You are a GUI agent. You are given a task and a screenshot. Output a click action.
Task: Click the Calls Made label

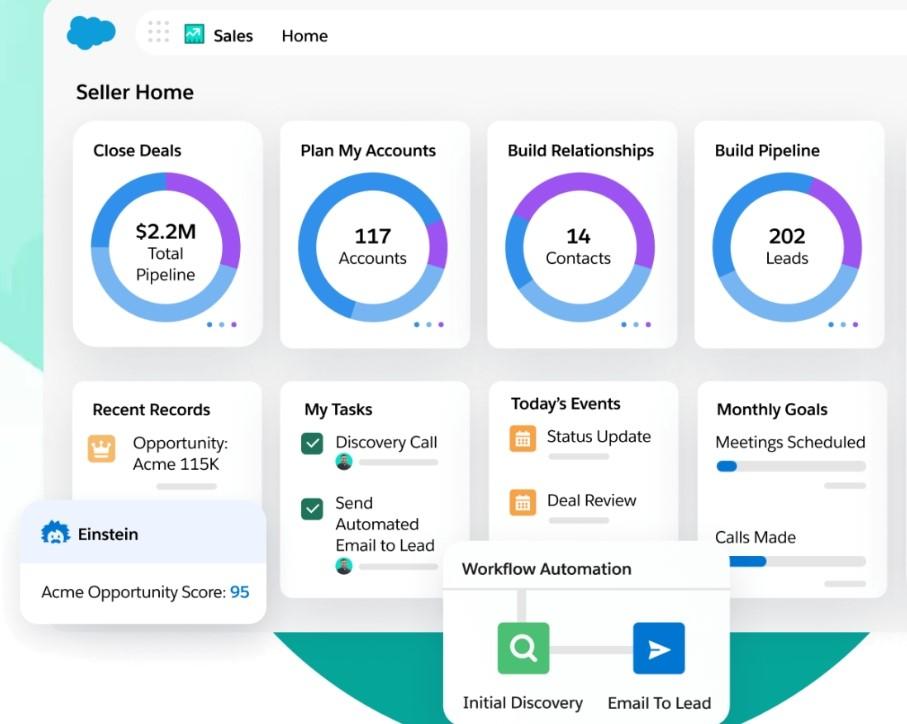coord(755,537)
